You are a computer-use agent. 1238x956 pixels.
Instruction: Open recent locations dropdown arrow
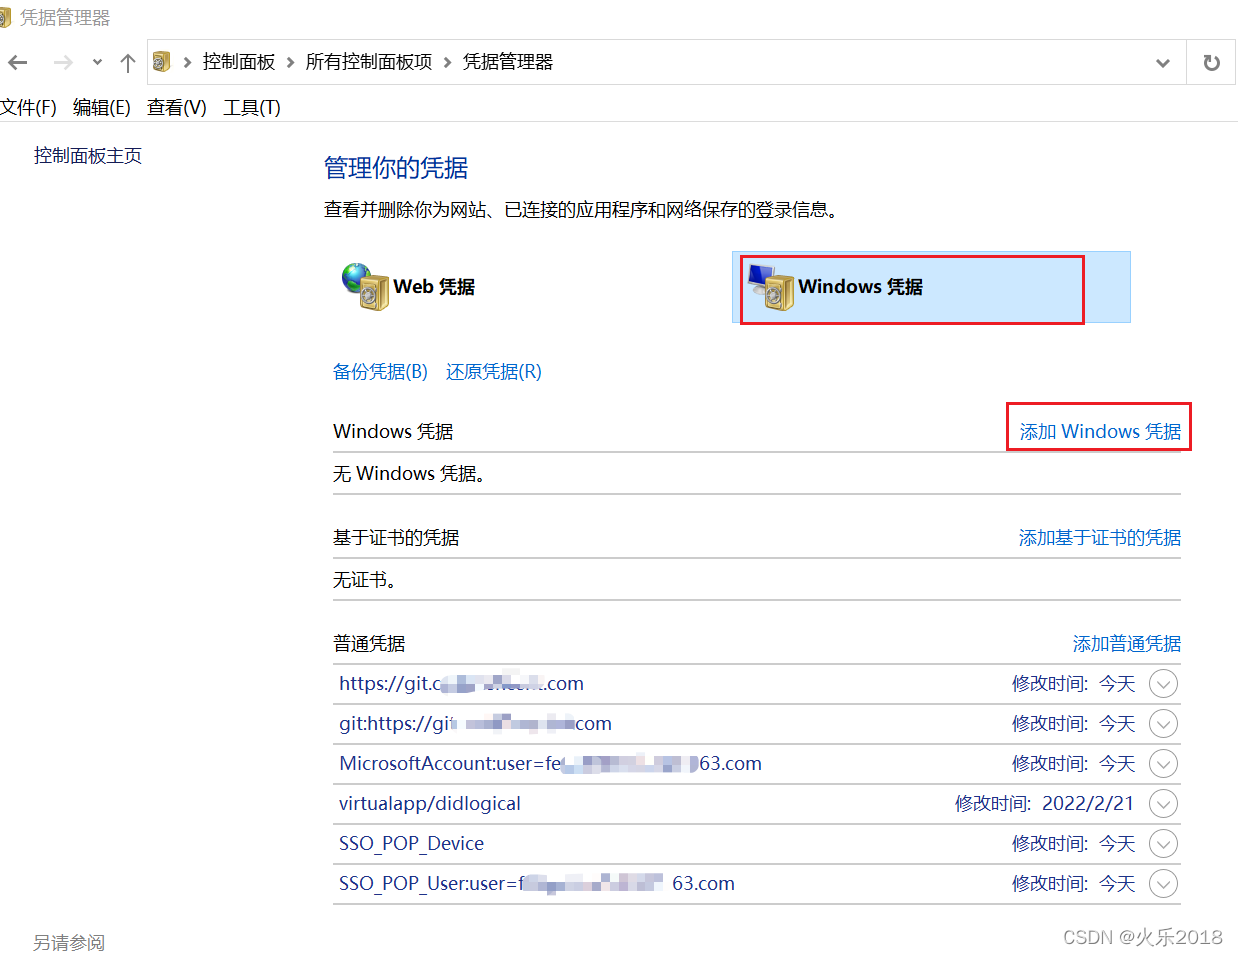point(97,63)
